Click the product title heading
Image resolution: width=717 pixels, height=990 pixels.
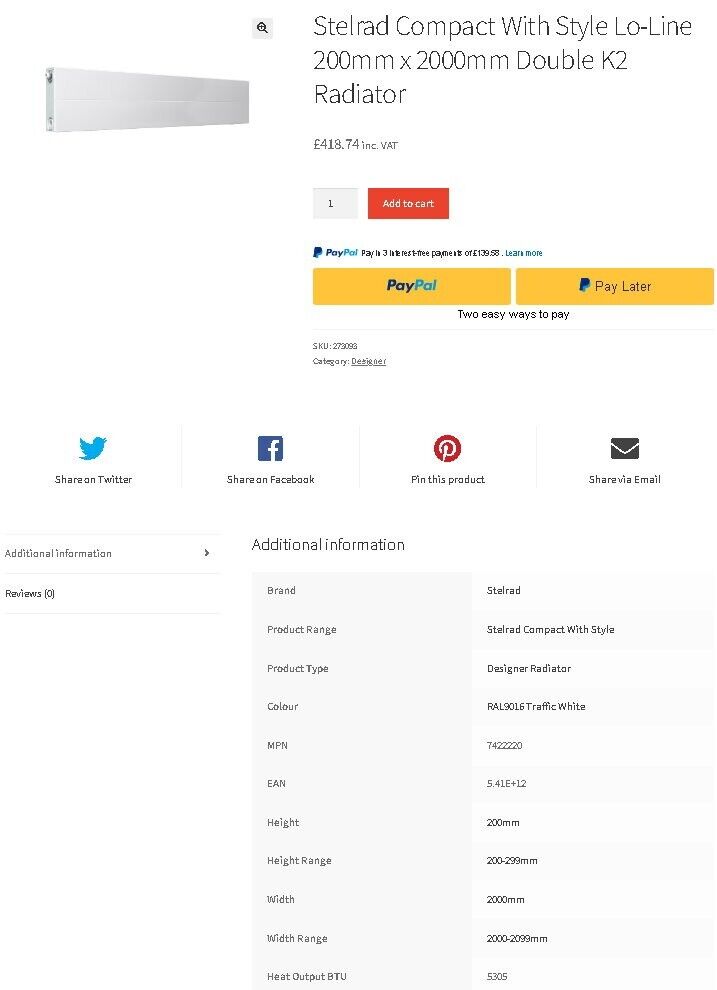tap(502, 60)
